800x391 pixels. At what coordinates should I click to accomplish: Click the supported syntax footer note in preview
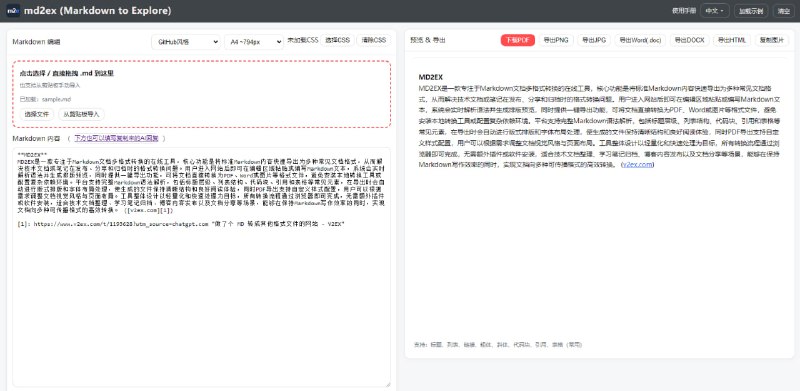pyautogui.click(x=497, y=345)
